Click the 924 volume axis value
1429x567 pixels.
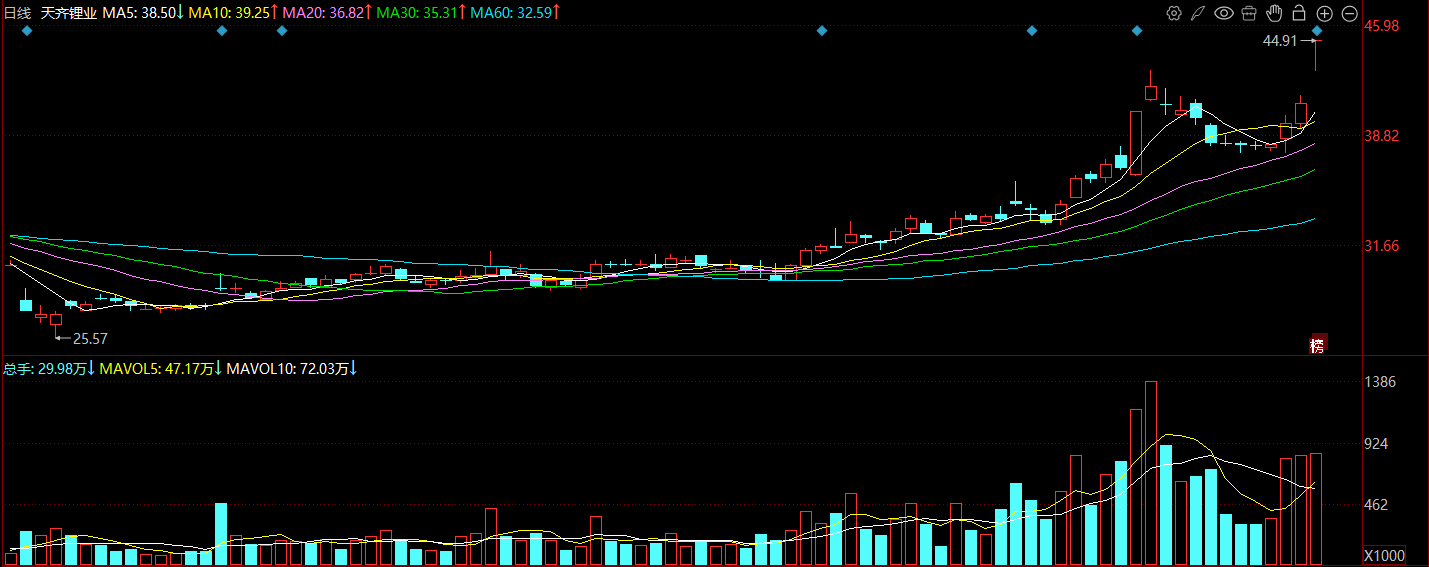[1376, 444]
